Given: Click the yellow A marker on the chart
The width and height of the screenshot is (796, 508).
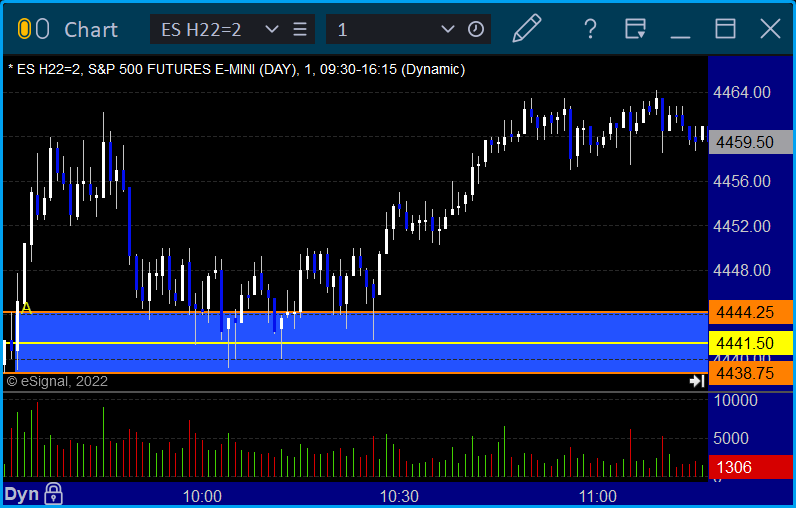Looking at the screenshot, I should coord(26,308).
